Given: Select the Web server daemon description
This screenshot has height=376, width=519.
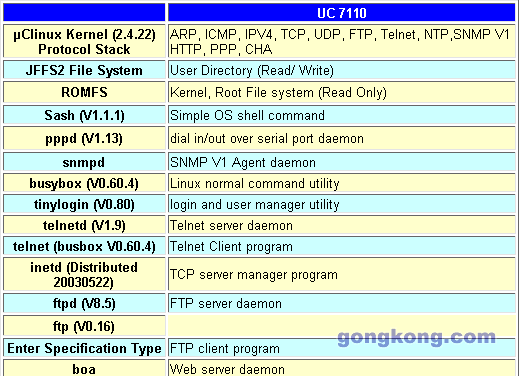Looking at the screenshot, I should point(227,369).
